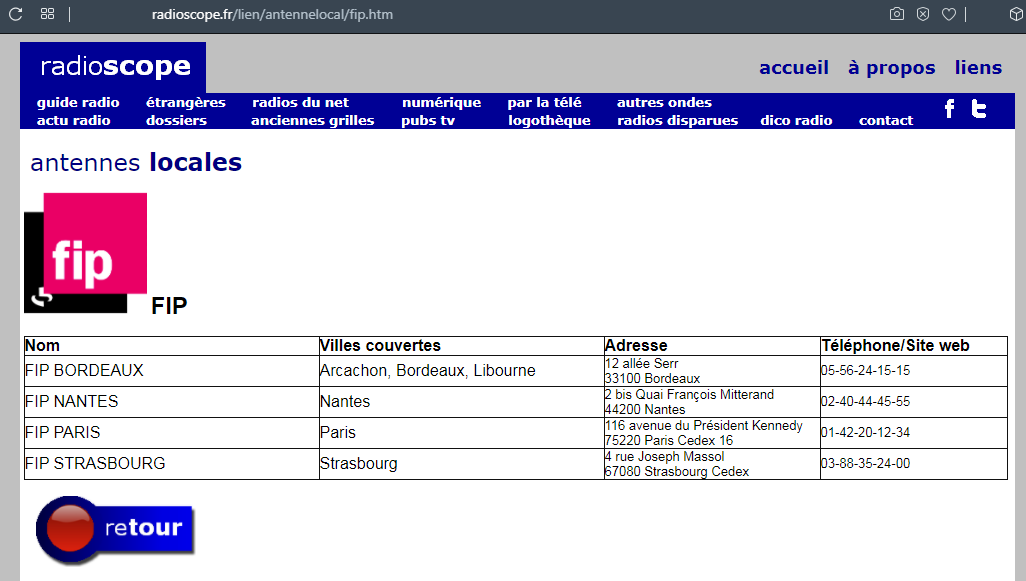Screen dimensions: 1026x581
Task: Open the à propos page
Action: 891,68
